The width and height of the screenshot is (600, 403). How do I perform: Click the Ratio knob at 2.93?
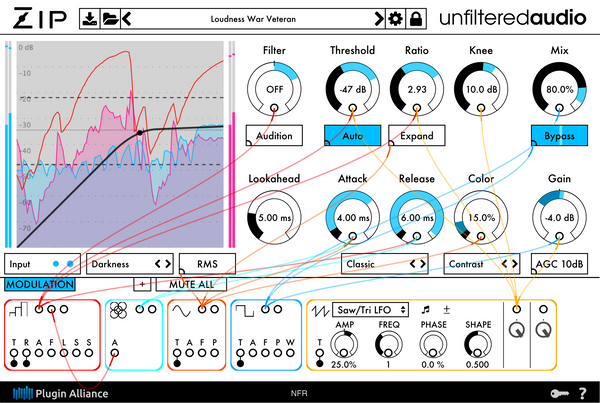(417, 89)
